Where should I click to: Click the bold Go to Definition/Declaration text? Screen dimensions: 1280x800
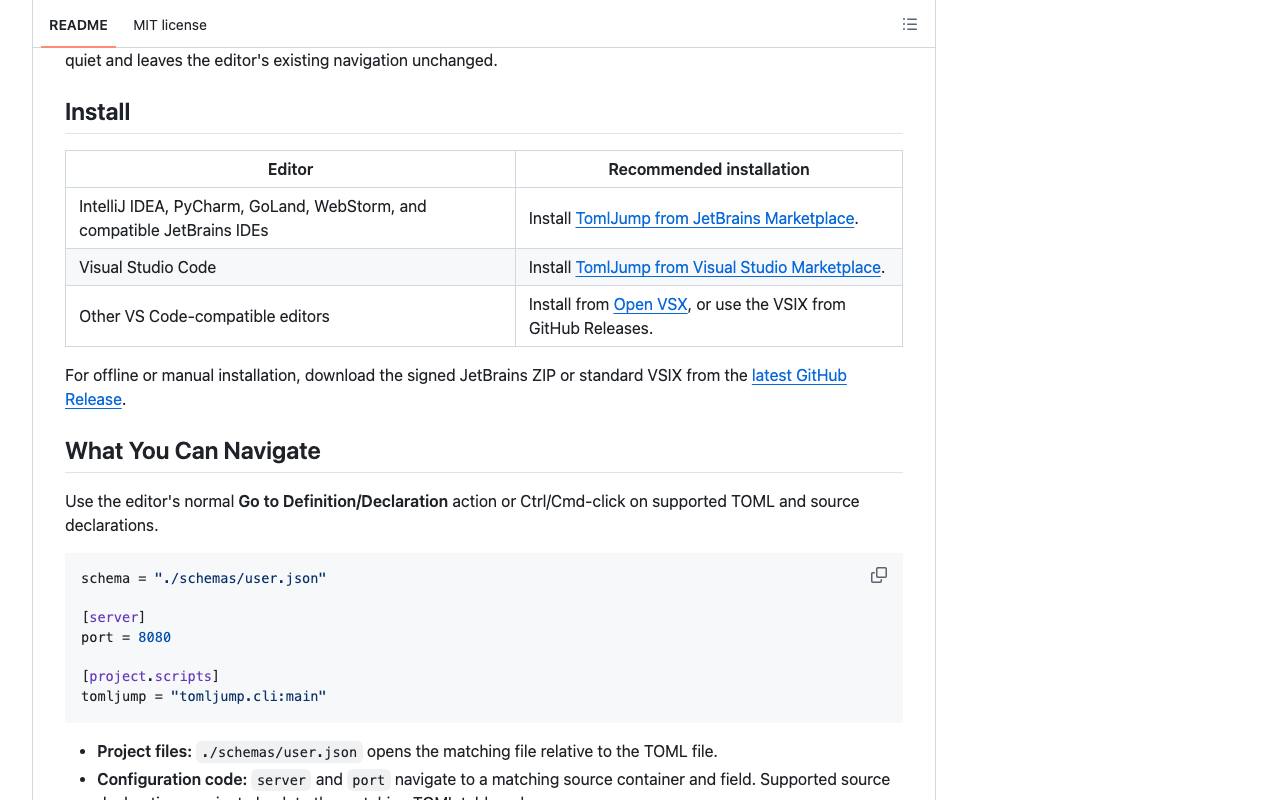[343, 501]
